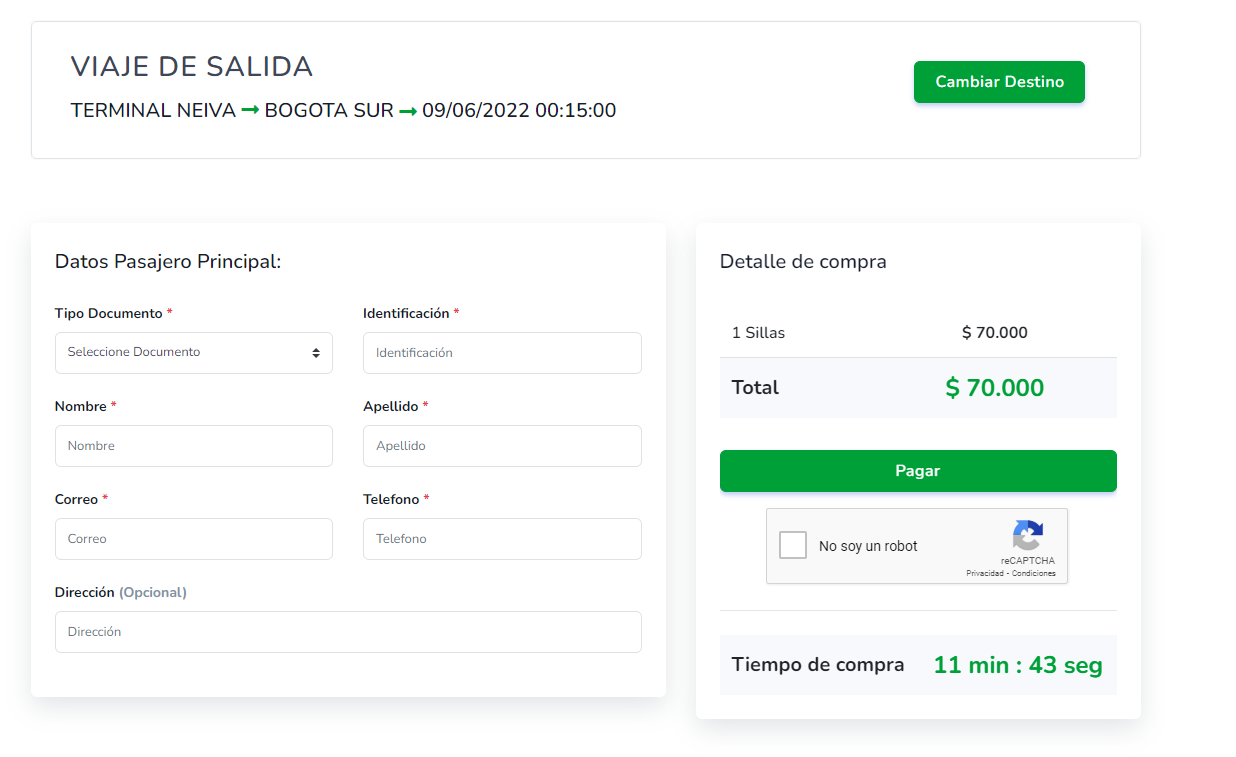
Task: Click into the Nombre text field
Action: coord(193,446)
